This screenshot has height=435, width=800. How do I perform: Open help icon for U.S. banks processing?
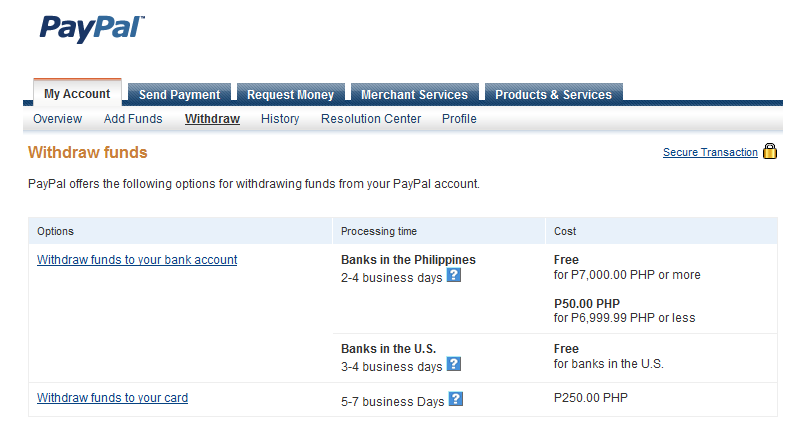[x=454, y=365]
